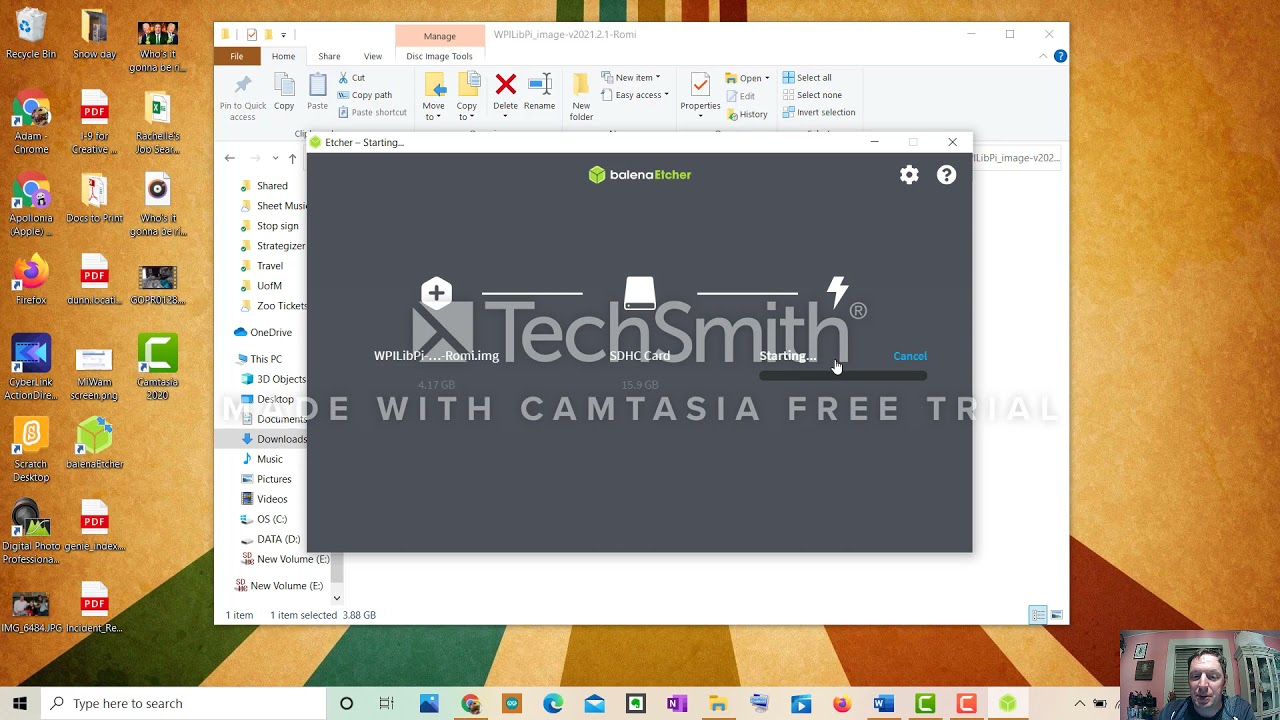The image size is (1280, 720).
Task: Select the Recycle Bin desktop icon
Action: (x=31, y=34)
